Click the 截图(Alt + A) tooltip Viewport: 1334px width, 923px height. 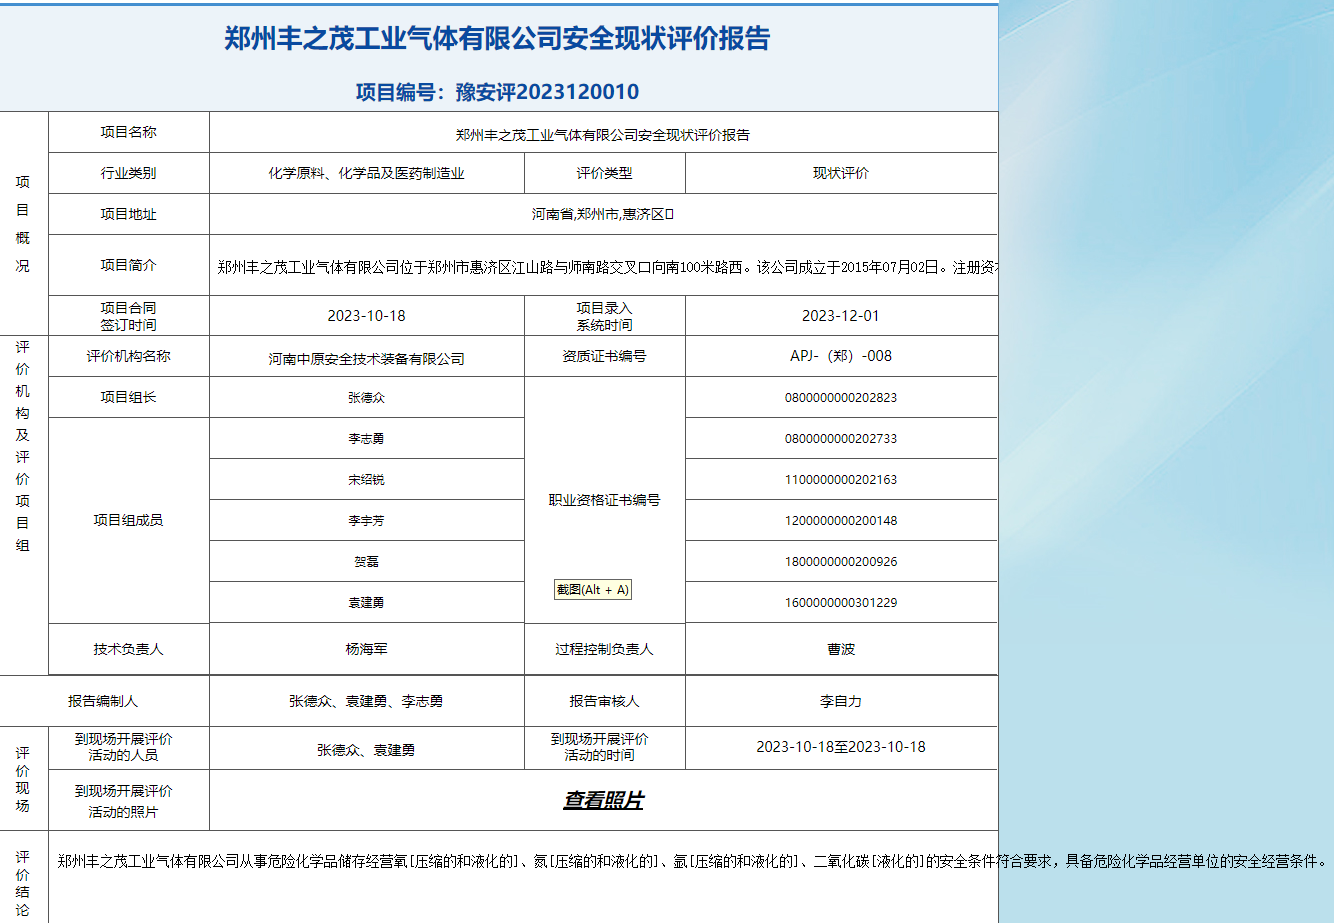coord(593,590)
